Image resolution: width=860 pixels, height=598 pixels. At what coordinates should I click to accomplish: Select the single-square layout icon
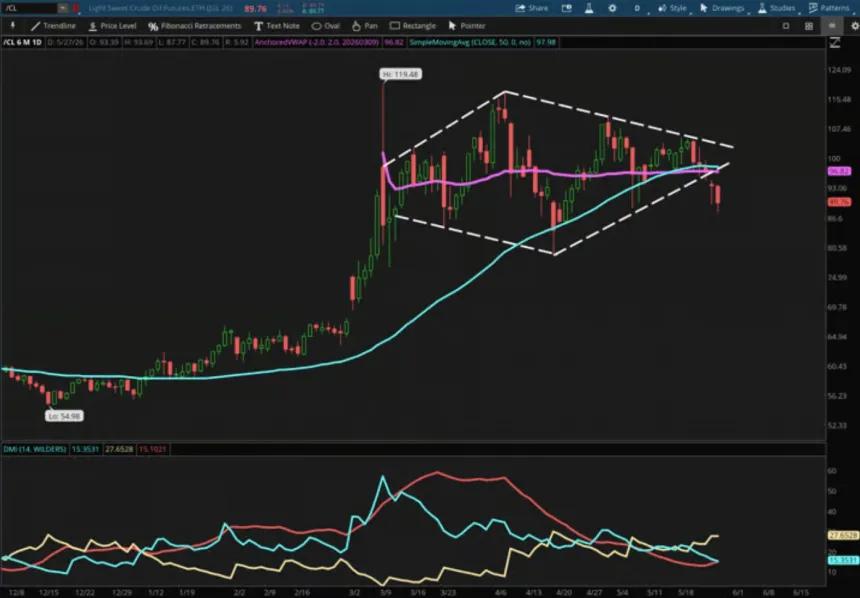coord(786,26)
